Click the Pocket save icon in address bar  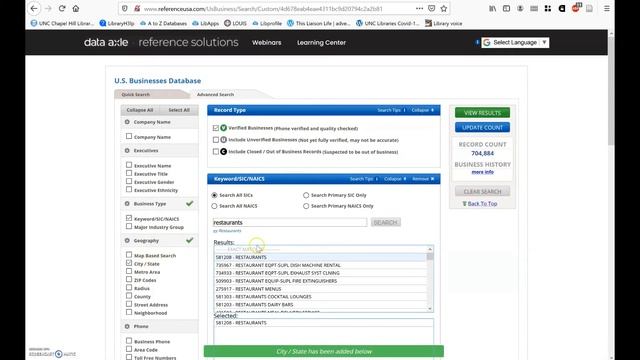tap(431, 9)
